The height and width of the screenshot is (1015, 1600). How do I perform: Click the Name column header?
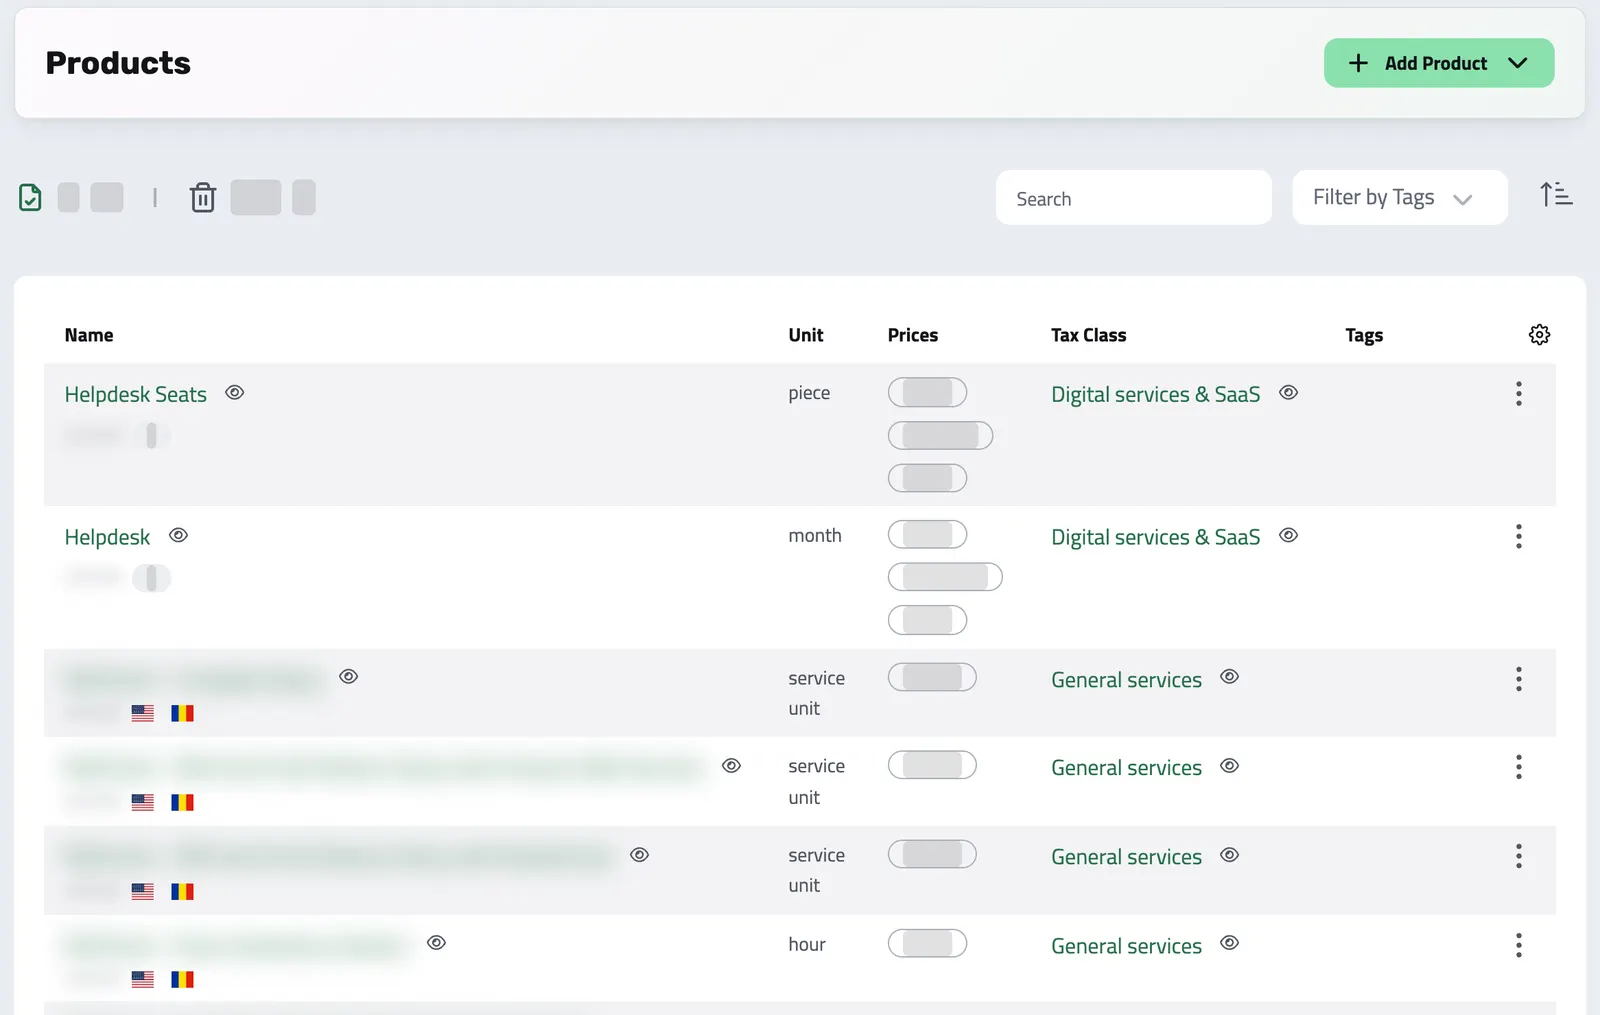coord(89,335)
